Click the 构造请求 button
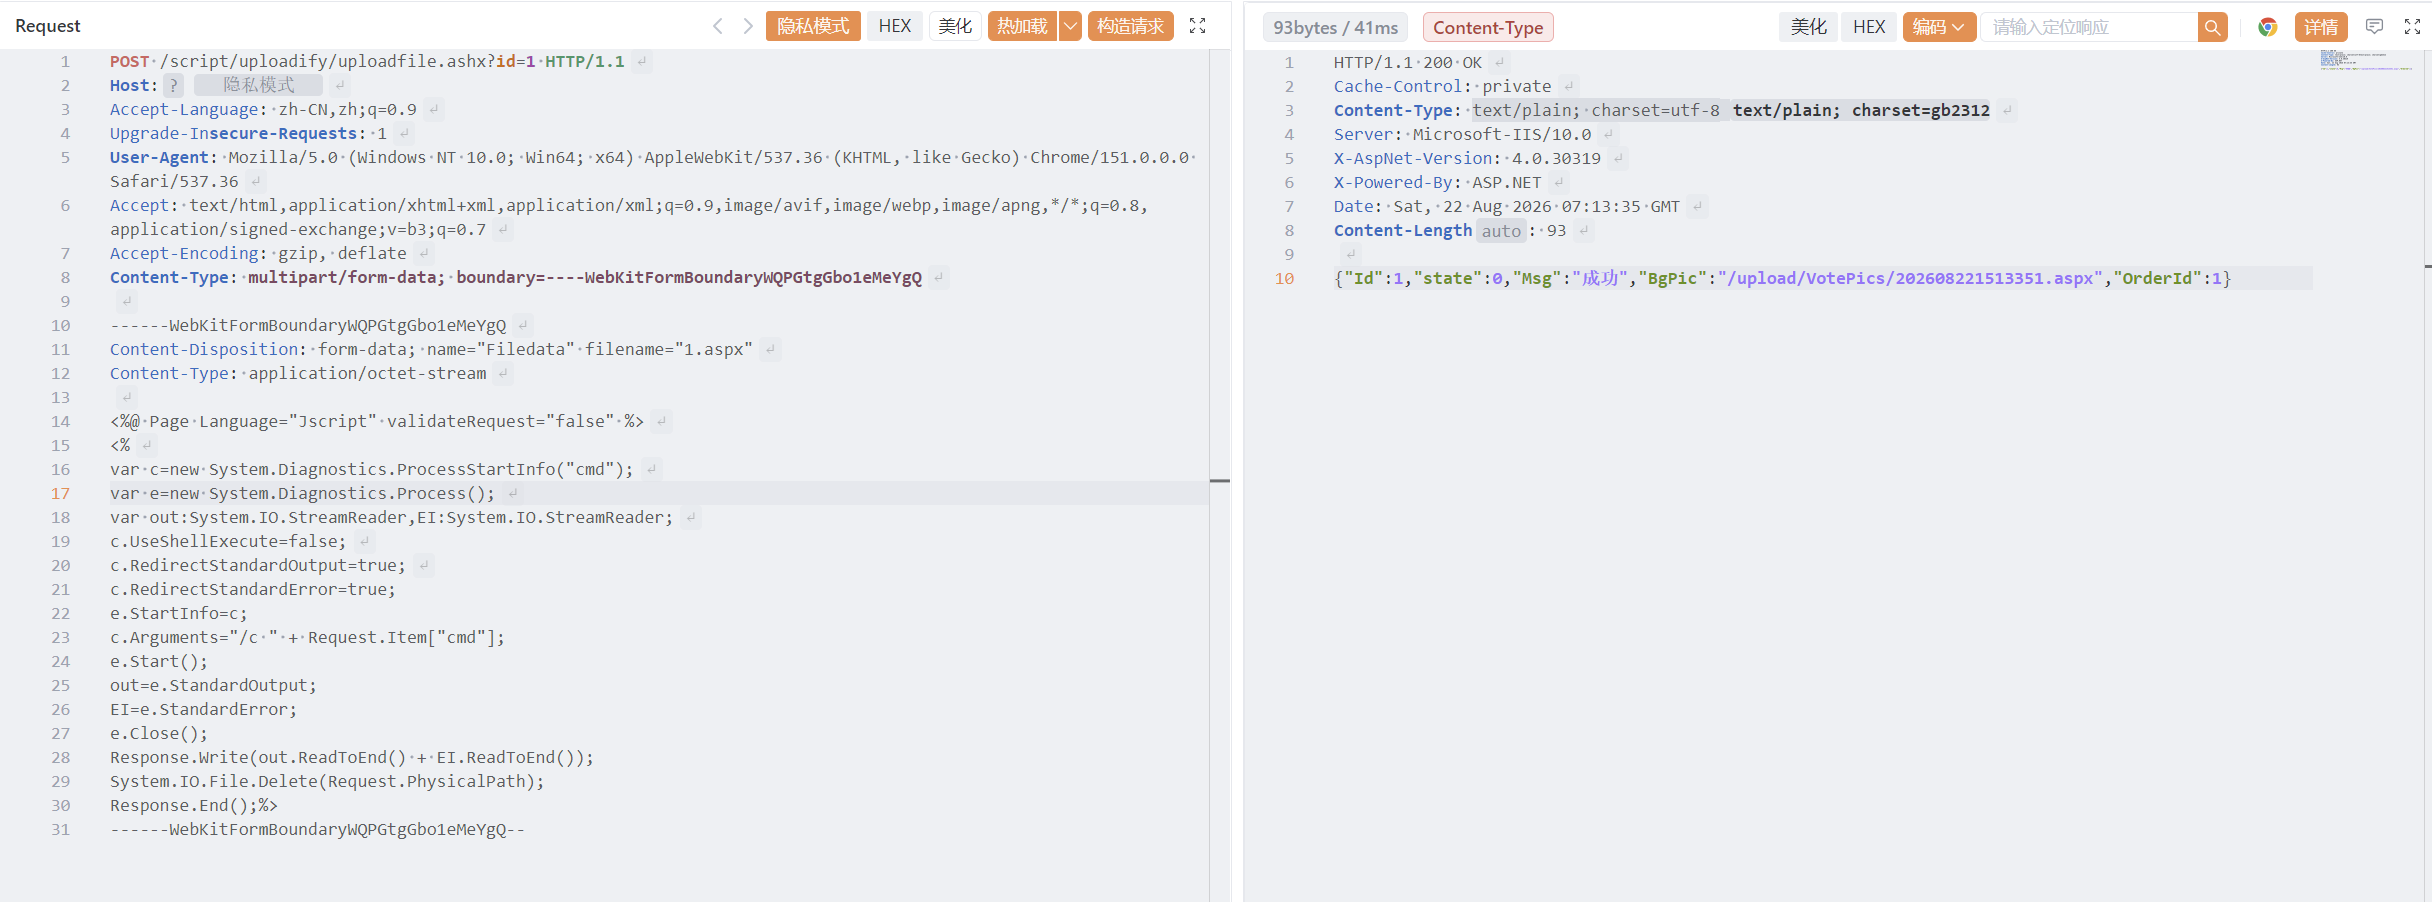The width and height of the screenshot is (2432, 902). 1130,26
